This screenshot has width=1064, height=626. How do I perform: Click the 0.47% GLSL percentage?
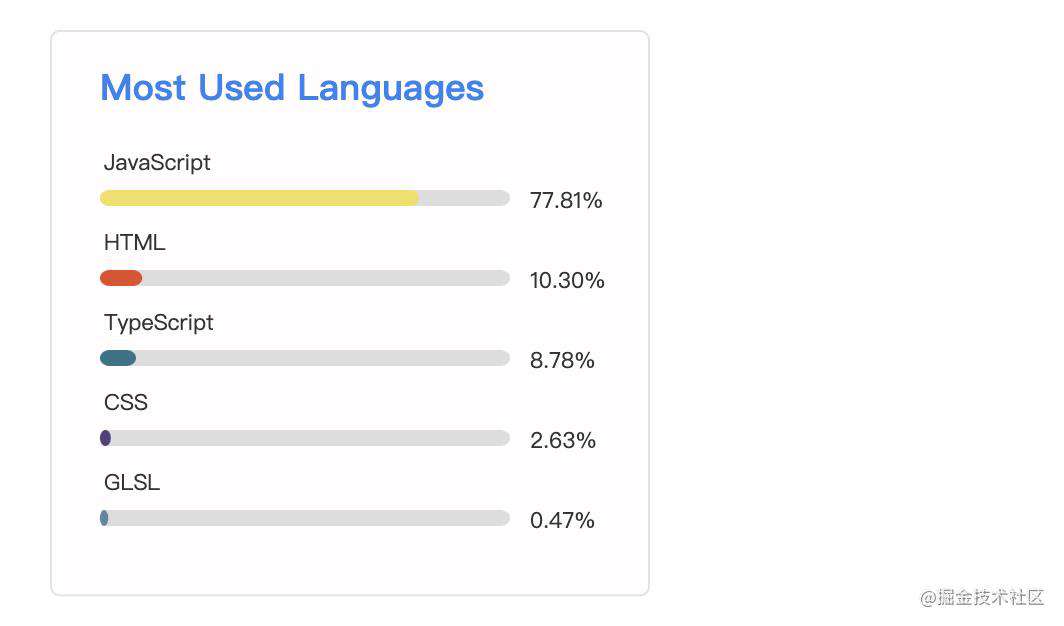pyautogui.click(x=562, y=521)
